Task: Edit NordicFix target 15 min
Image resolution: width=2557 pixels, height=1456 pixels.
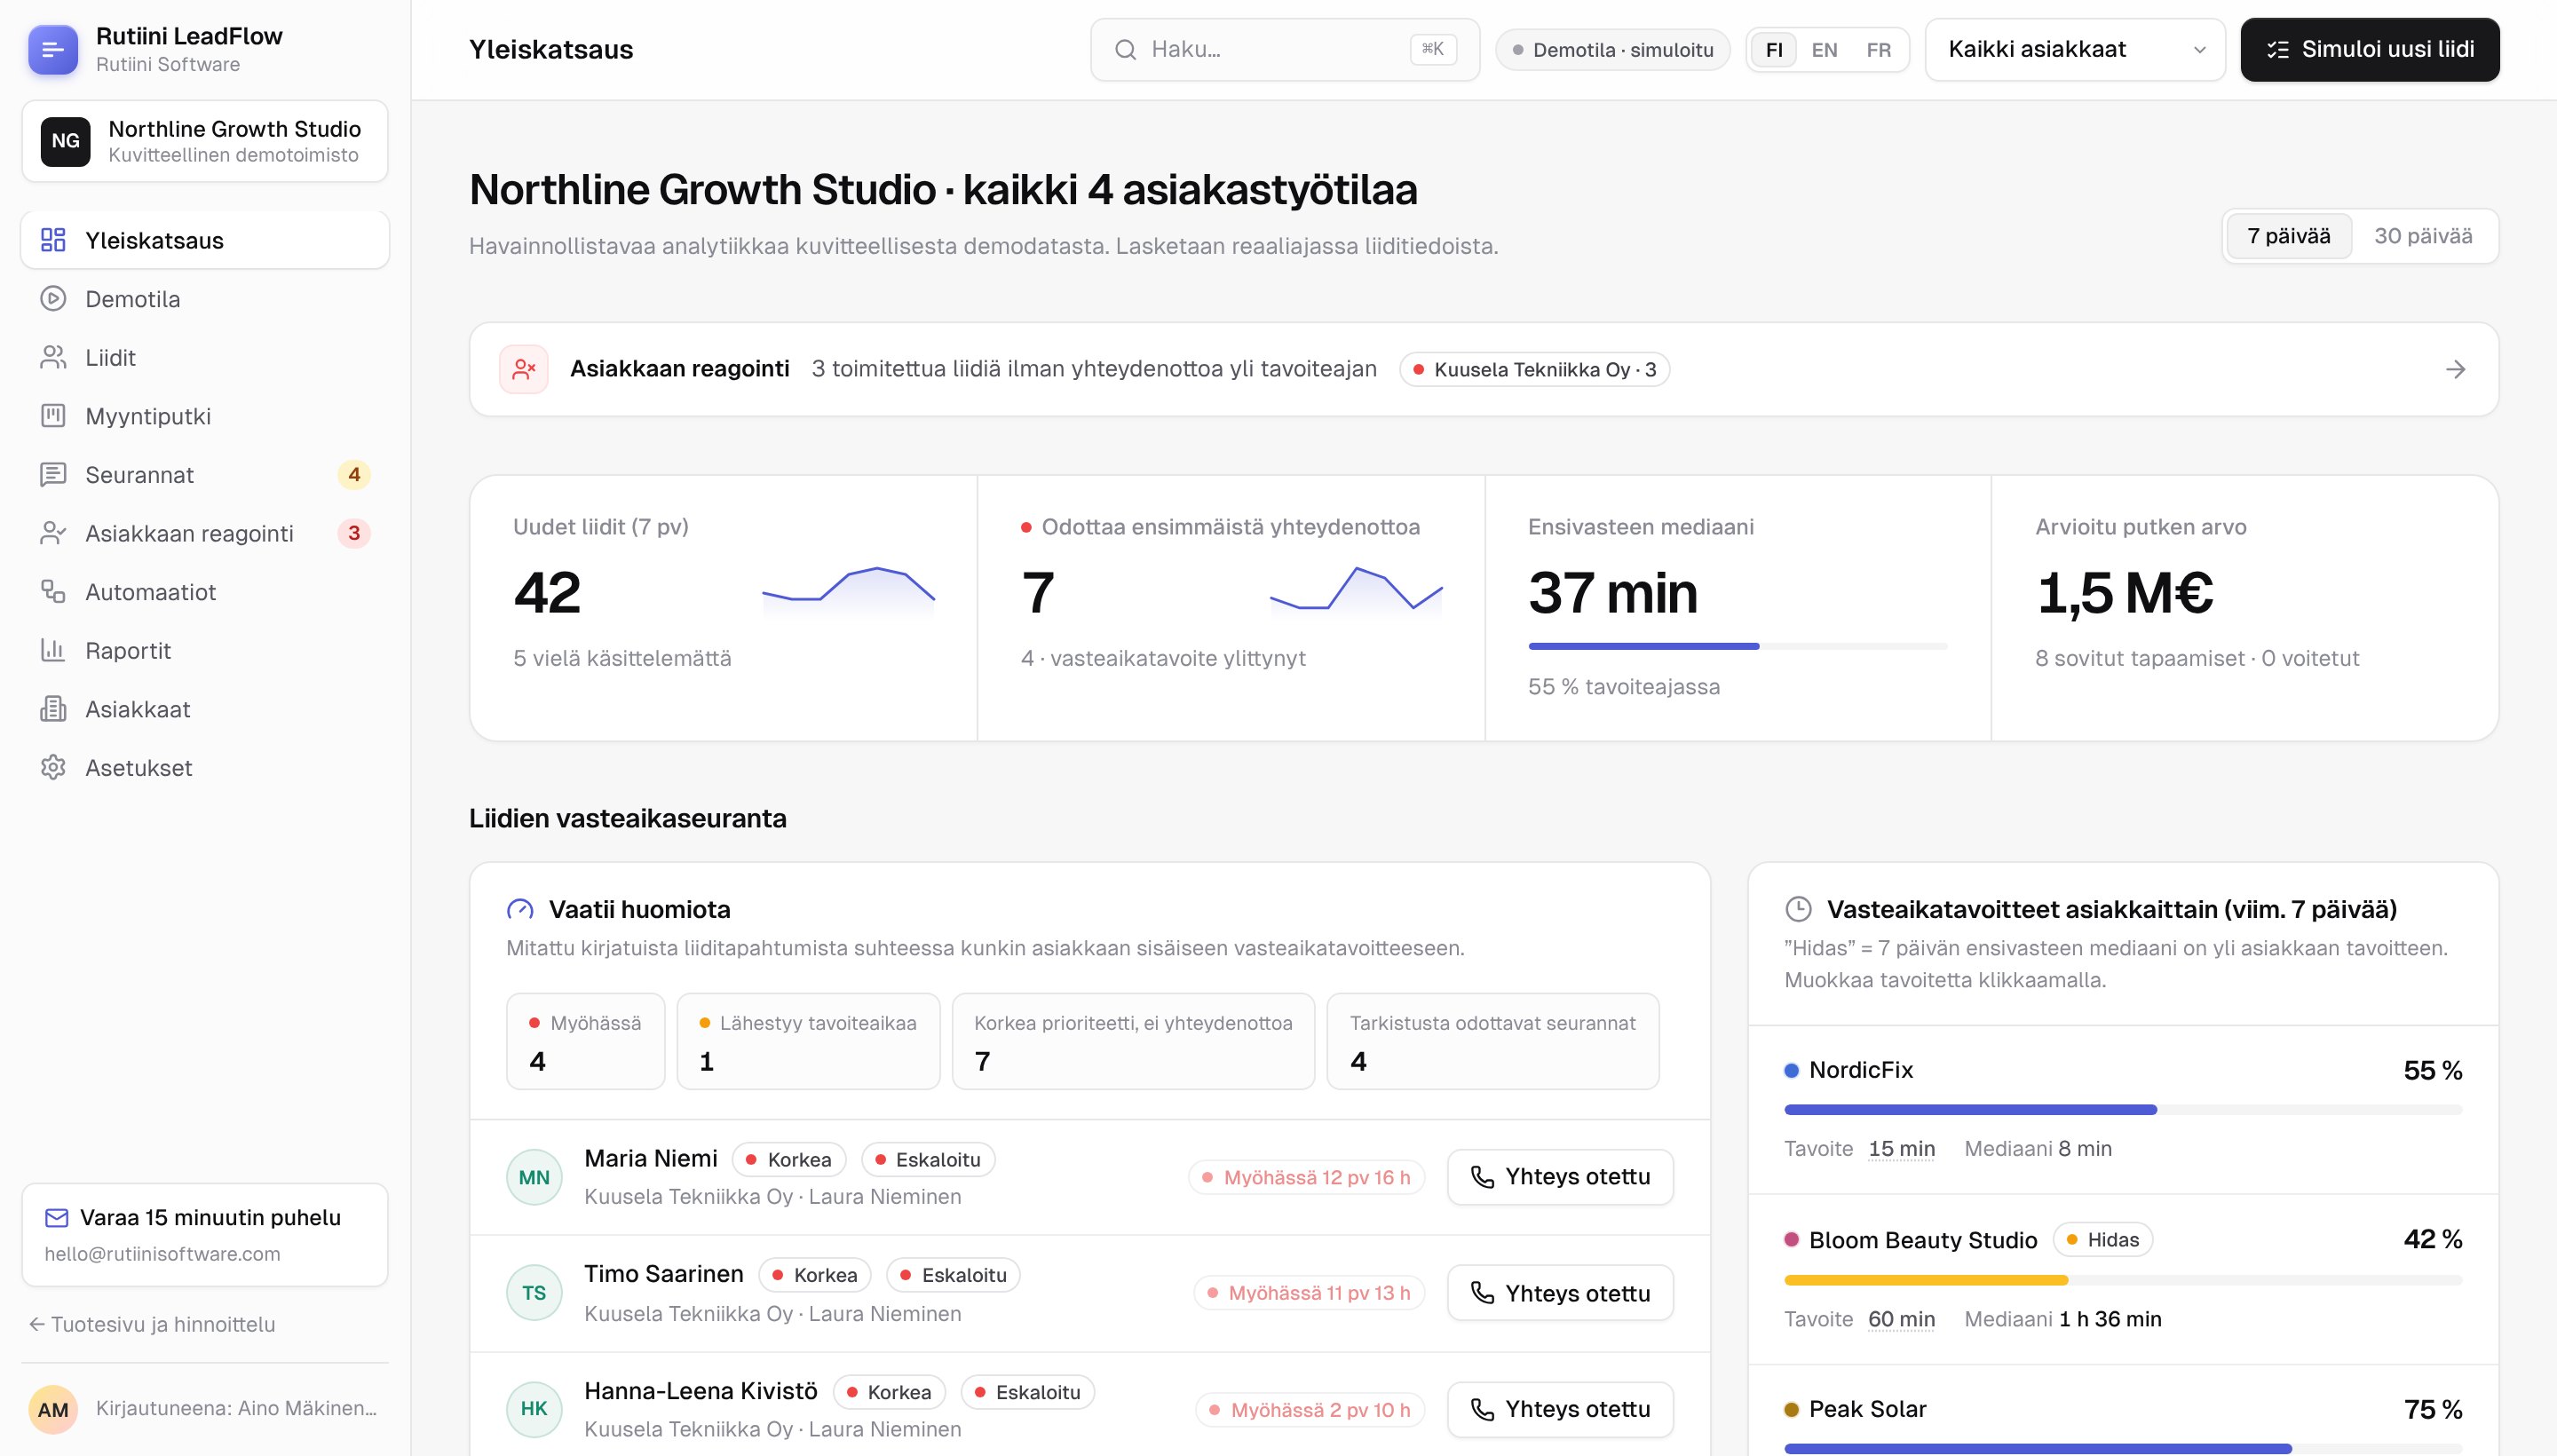Action: click(x=1901, y=1149)
